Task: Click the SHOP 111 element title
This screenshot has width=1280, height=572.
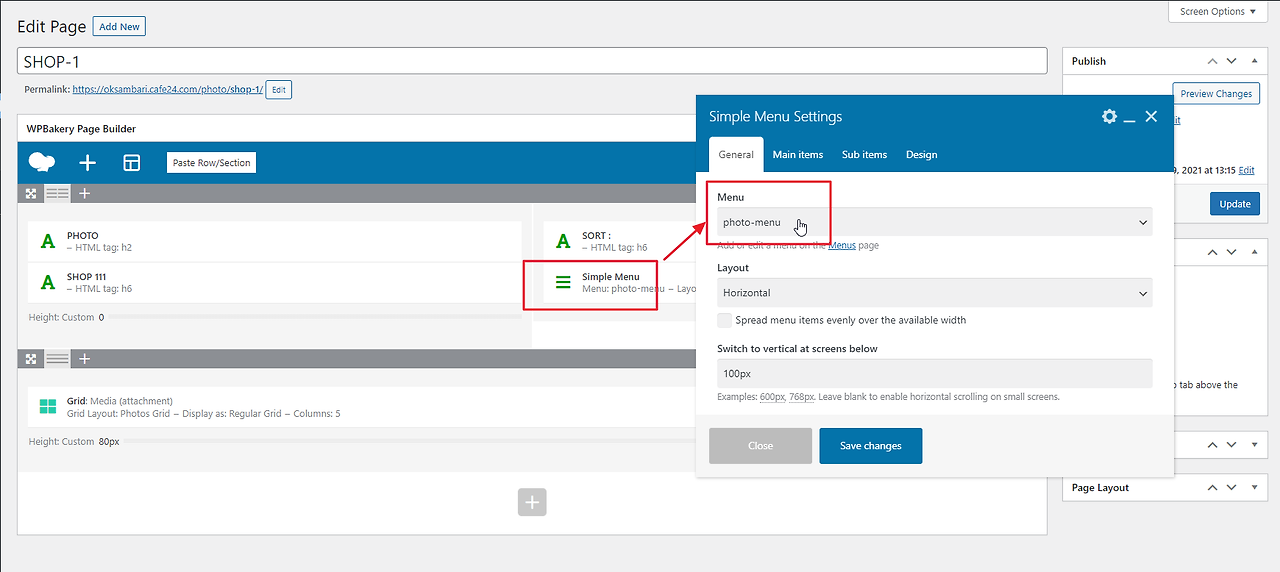Action: click(x=86, y=277)
